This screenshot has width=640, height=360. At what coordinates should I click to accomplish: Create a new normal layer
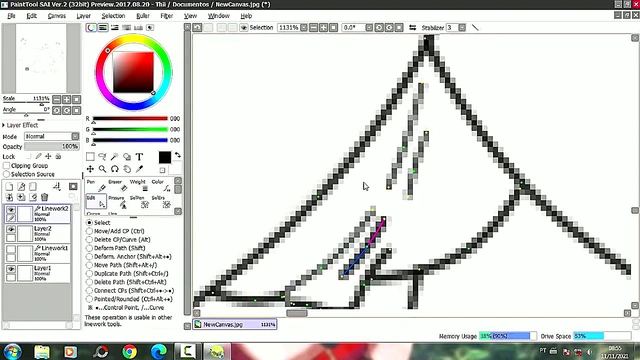[x=9, y=187]
